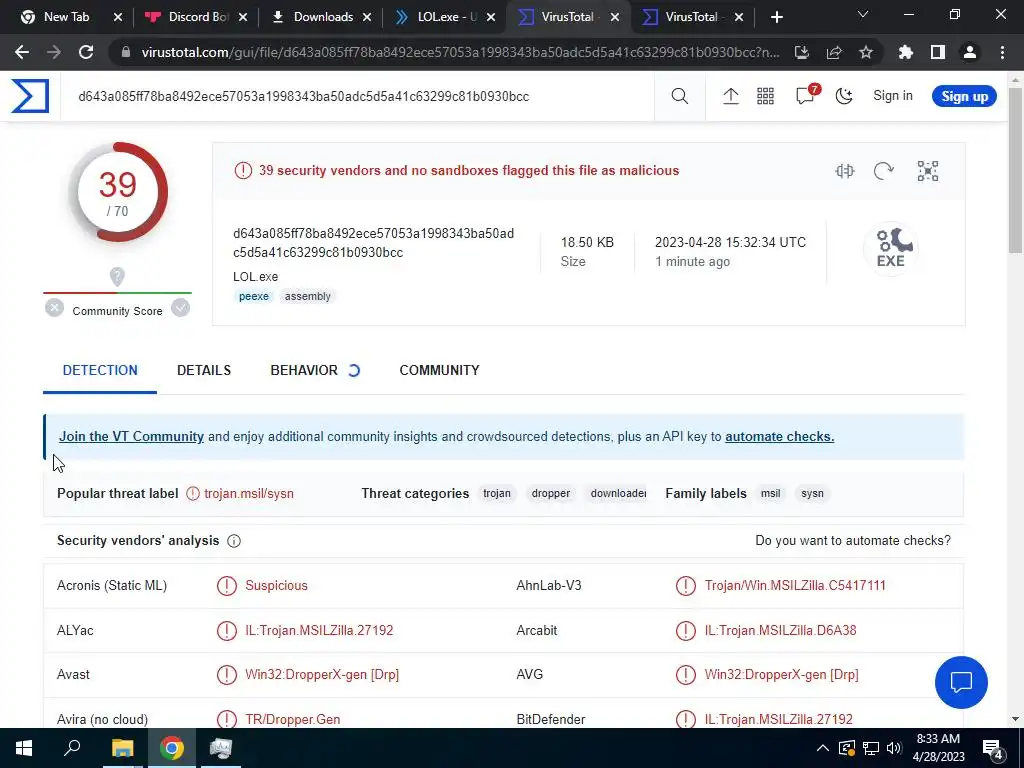Open the graph view icon in summary
Viewport: 1024px width, 768px height.
[927, 171]
